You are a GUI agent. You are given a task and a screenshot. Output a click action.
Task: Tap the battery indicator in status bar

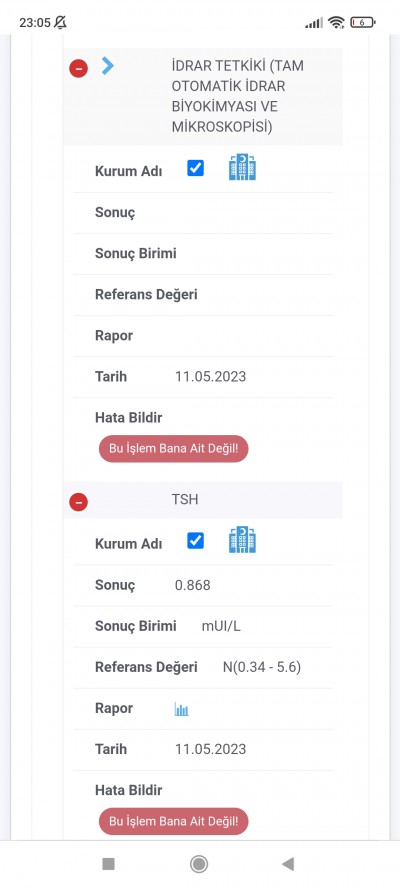point(363,23)
